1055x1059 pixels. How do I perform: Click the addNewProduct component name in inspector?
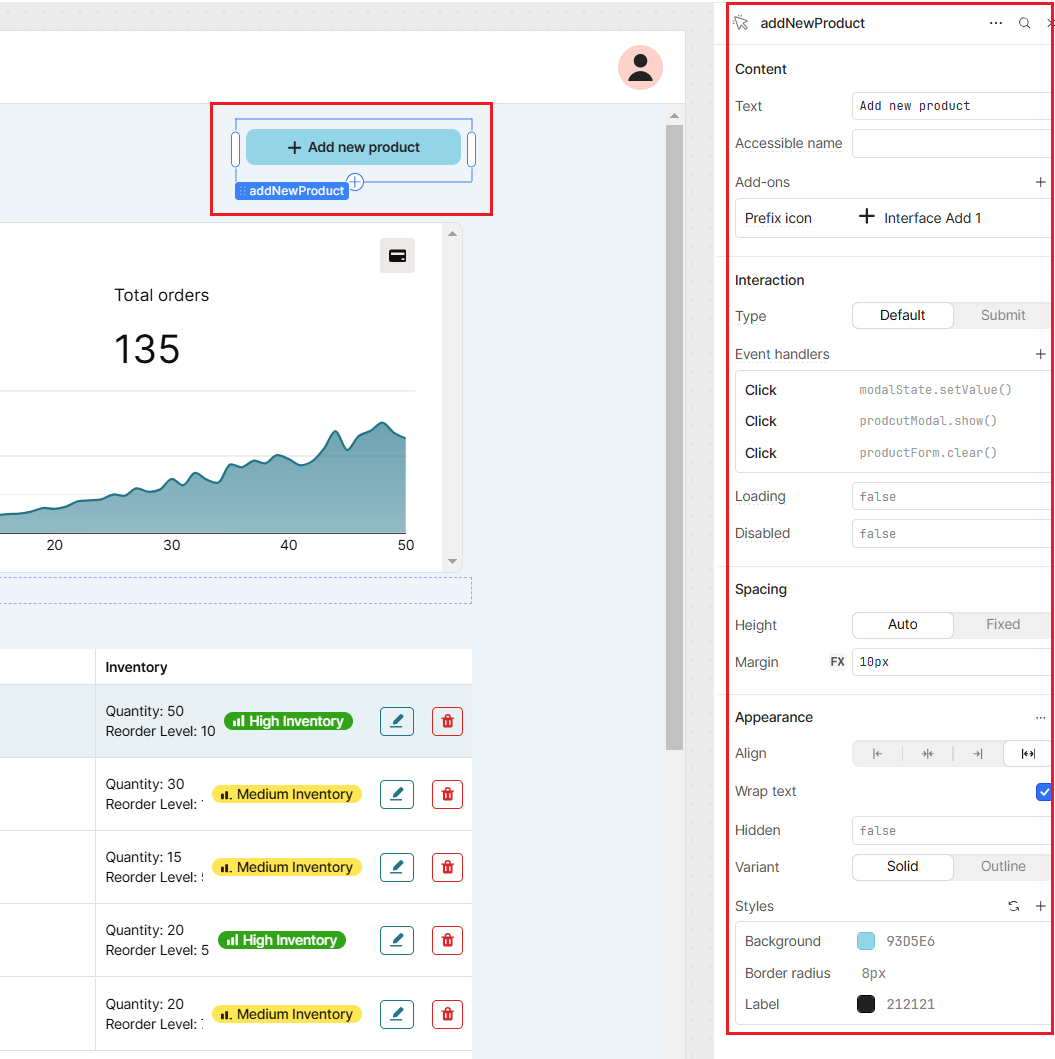pos(813,23)
